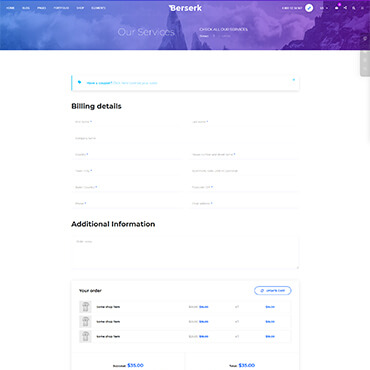
Task: Click the search magnifier icon
Action: (354, 8)
